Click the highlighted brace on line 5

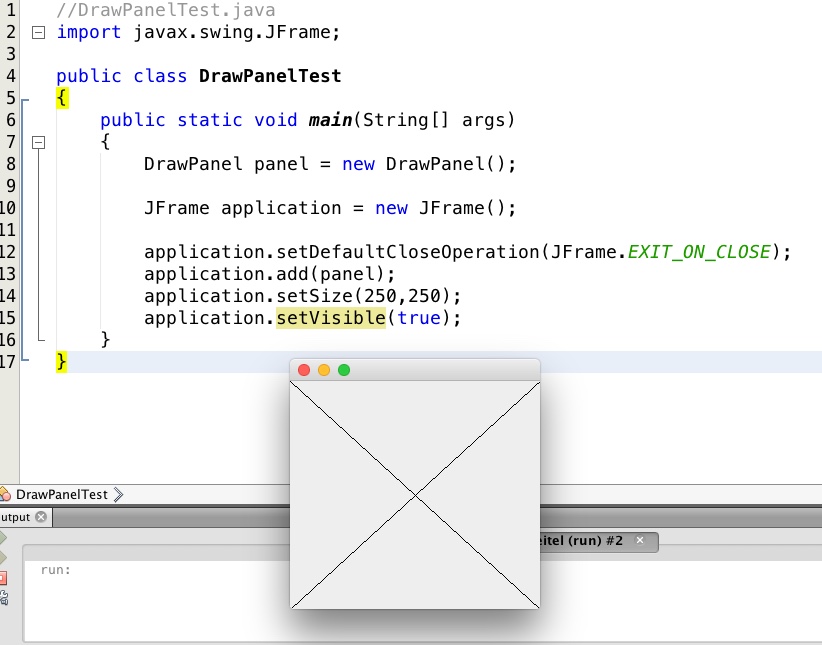pos(62,98)
